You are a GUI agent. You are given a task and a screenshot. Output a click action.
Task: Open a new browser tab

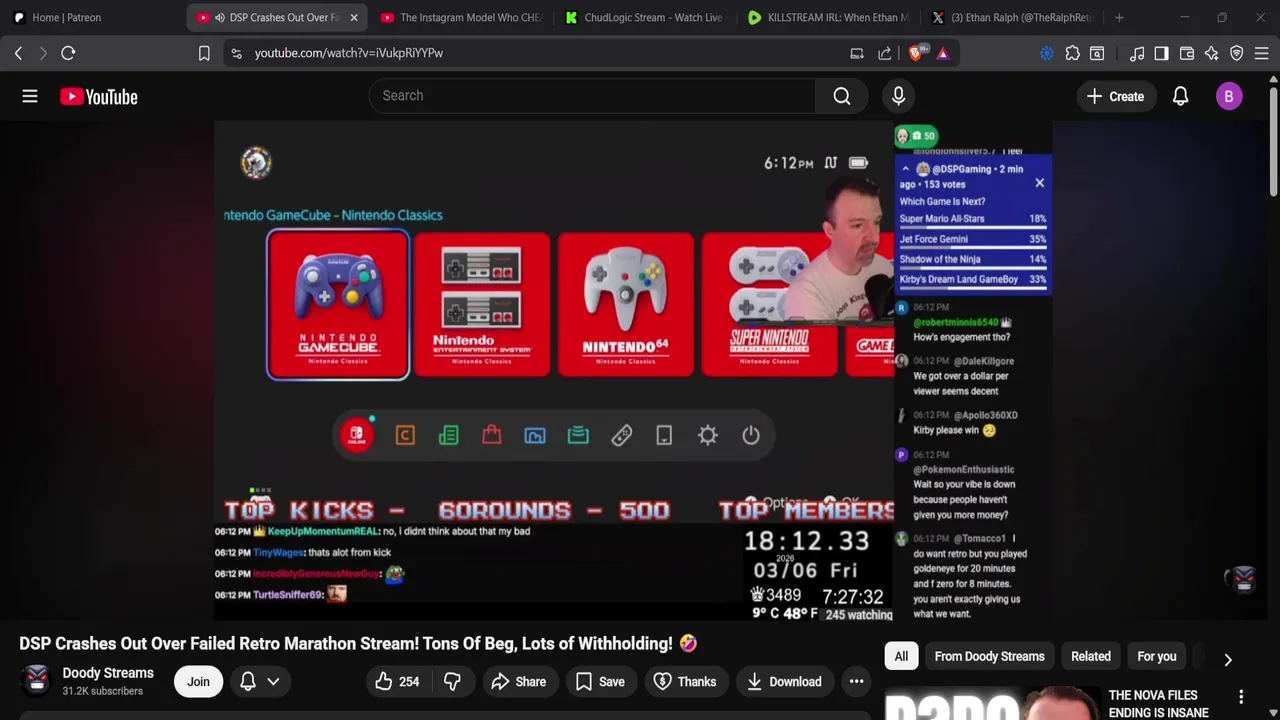[1119, 17]
